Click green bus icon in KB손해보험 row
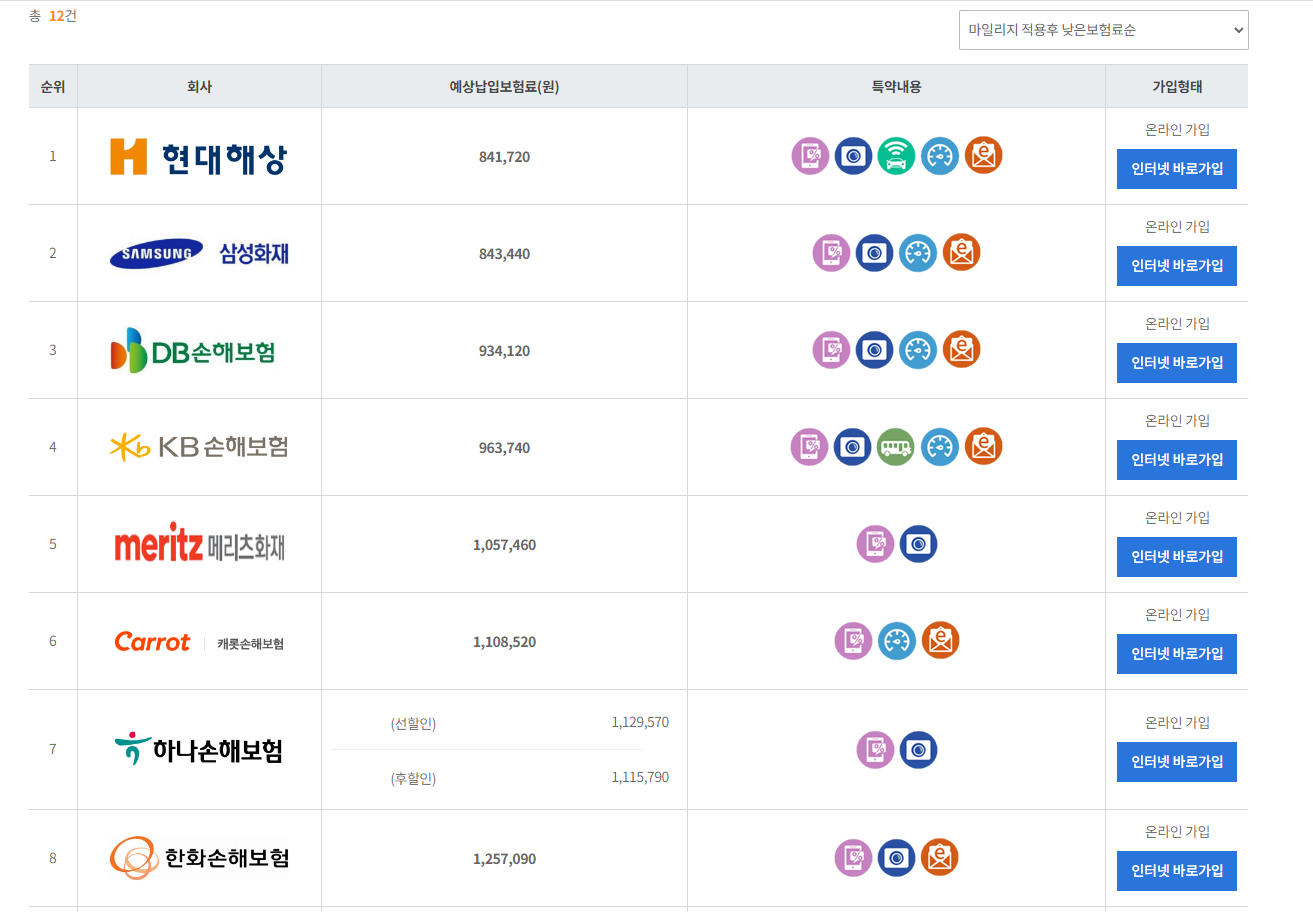Image resolution: width=1313 pixels, height=912 pixels. 897,447
